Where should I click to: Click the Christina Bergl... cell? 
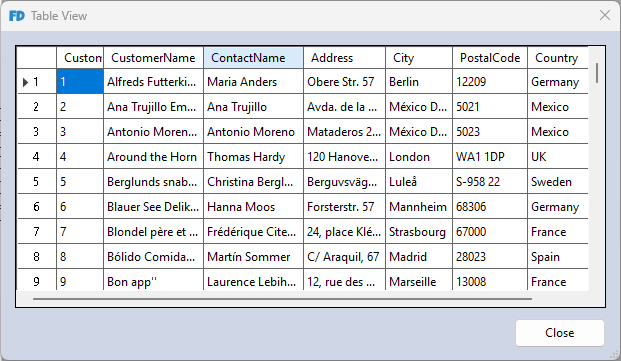tap(253, 182)
